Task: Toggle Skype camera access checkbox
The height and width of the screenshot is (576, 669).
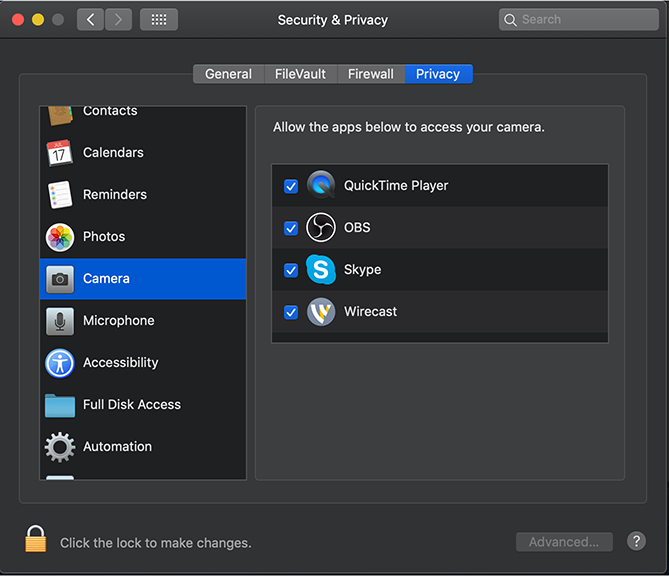Action: pos(291,270)
